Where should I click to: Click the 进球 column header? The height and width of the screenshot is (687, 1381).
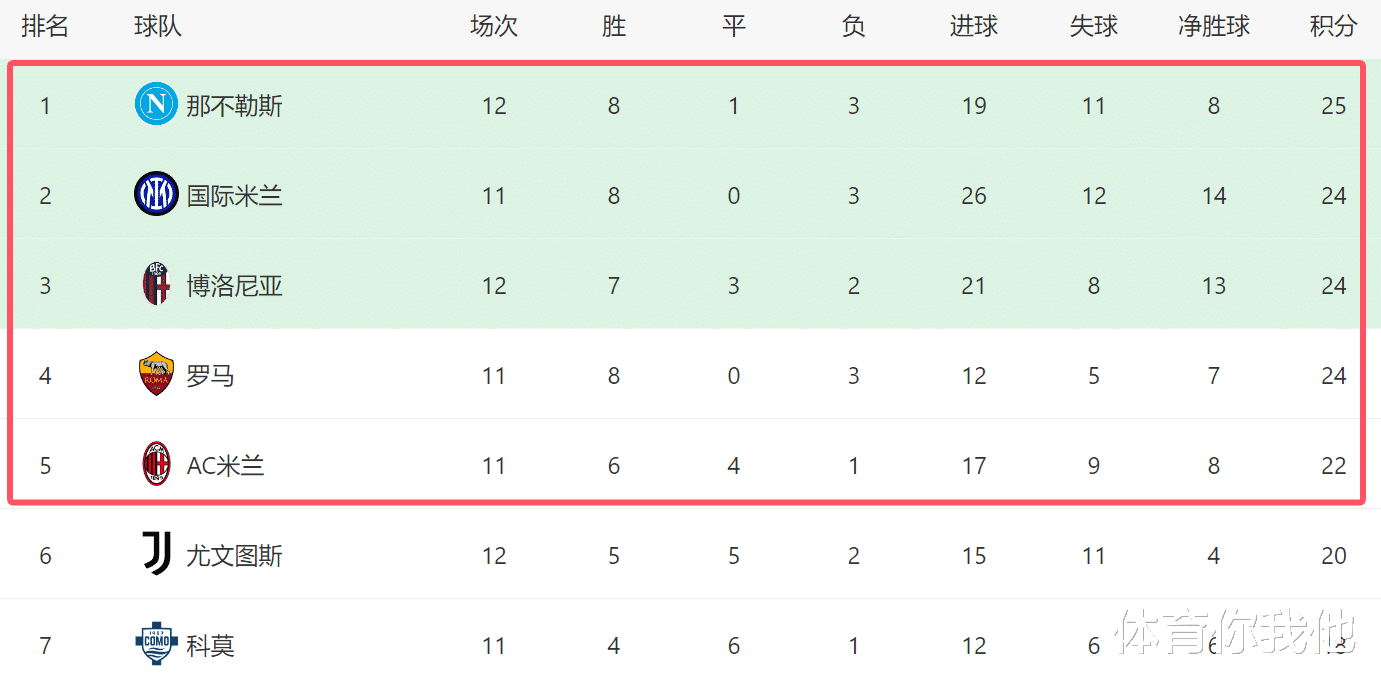[x=973, y=26]
